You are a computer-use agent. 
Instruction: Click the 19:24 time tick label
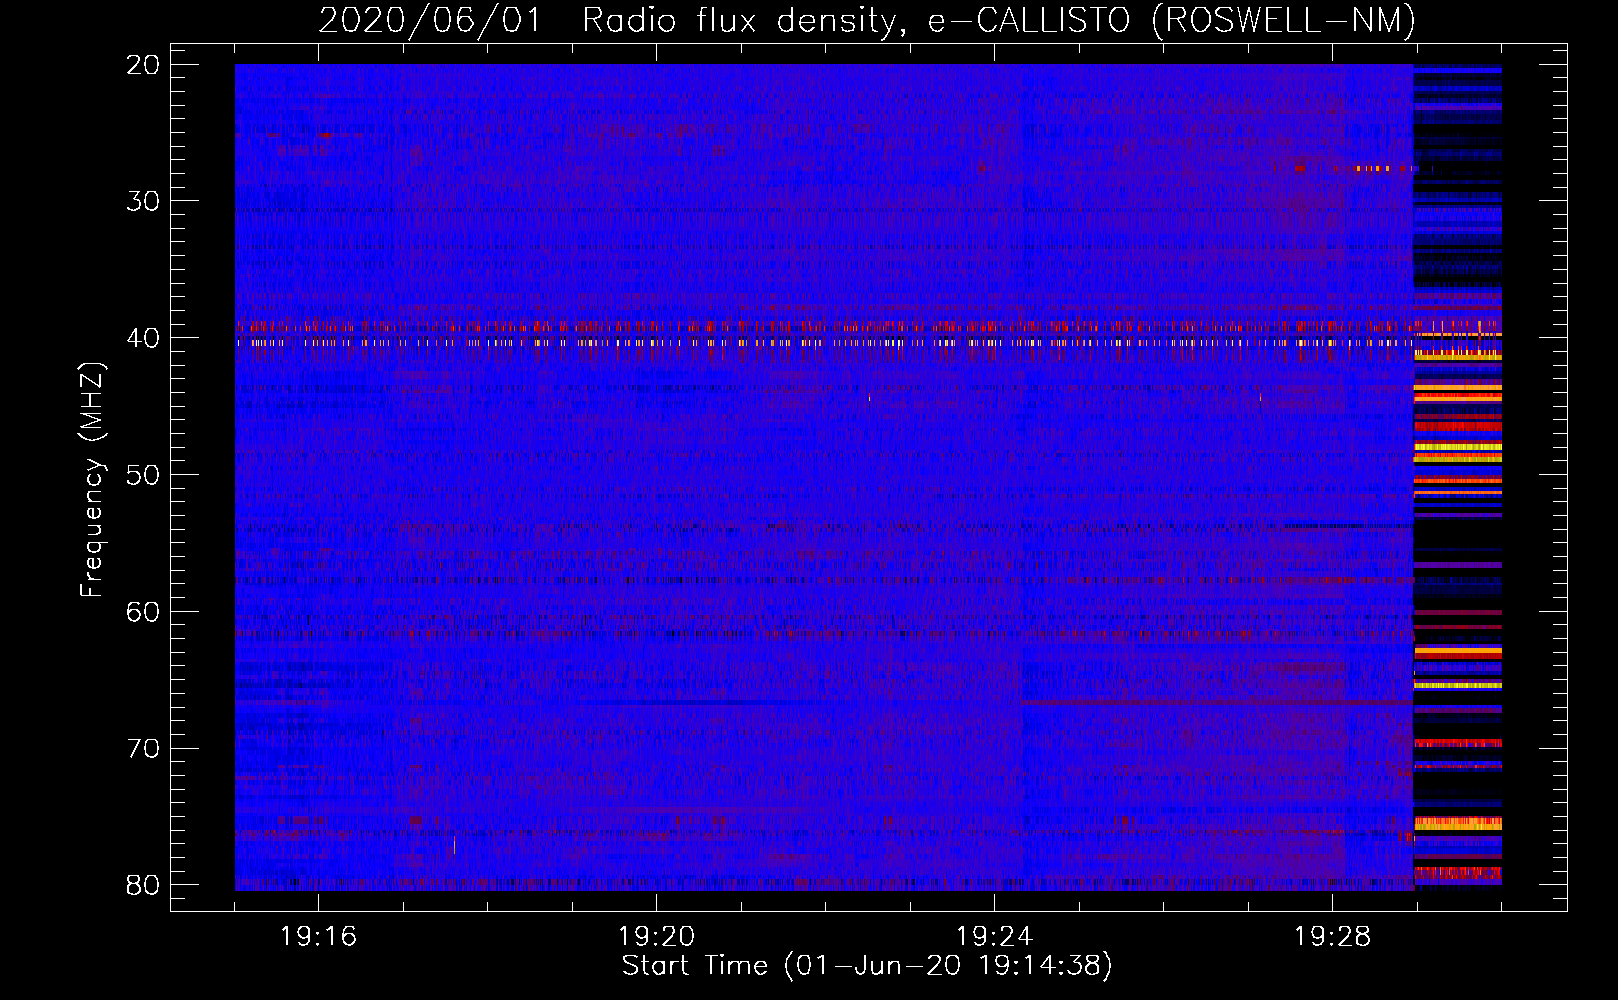click(995, 937)
